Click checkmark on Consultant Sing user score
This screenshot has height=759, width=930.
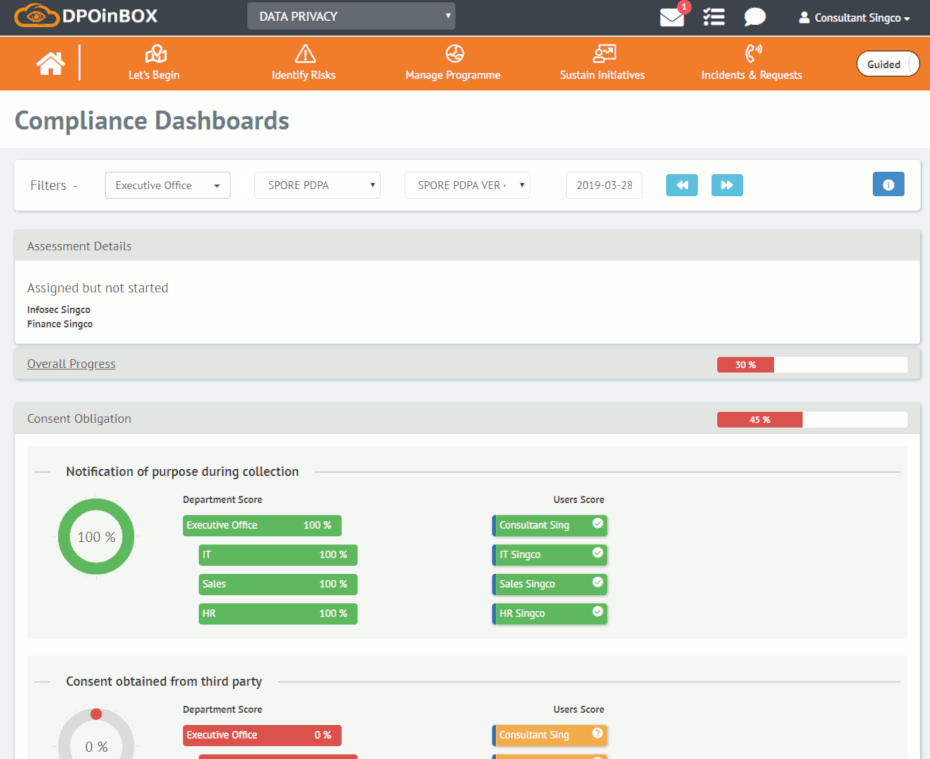coord(598,524)
